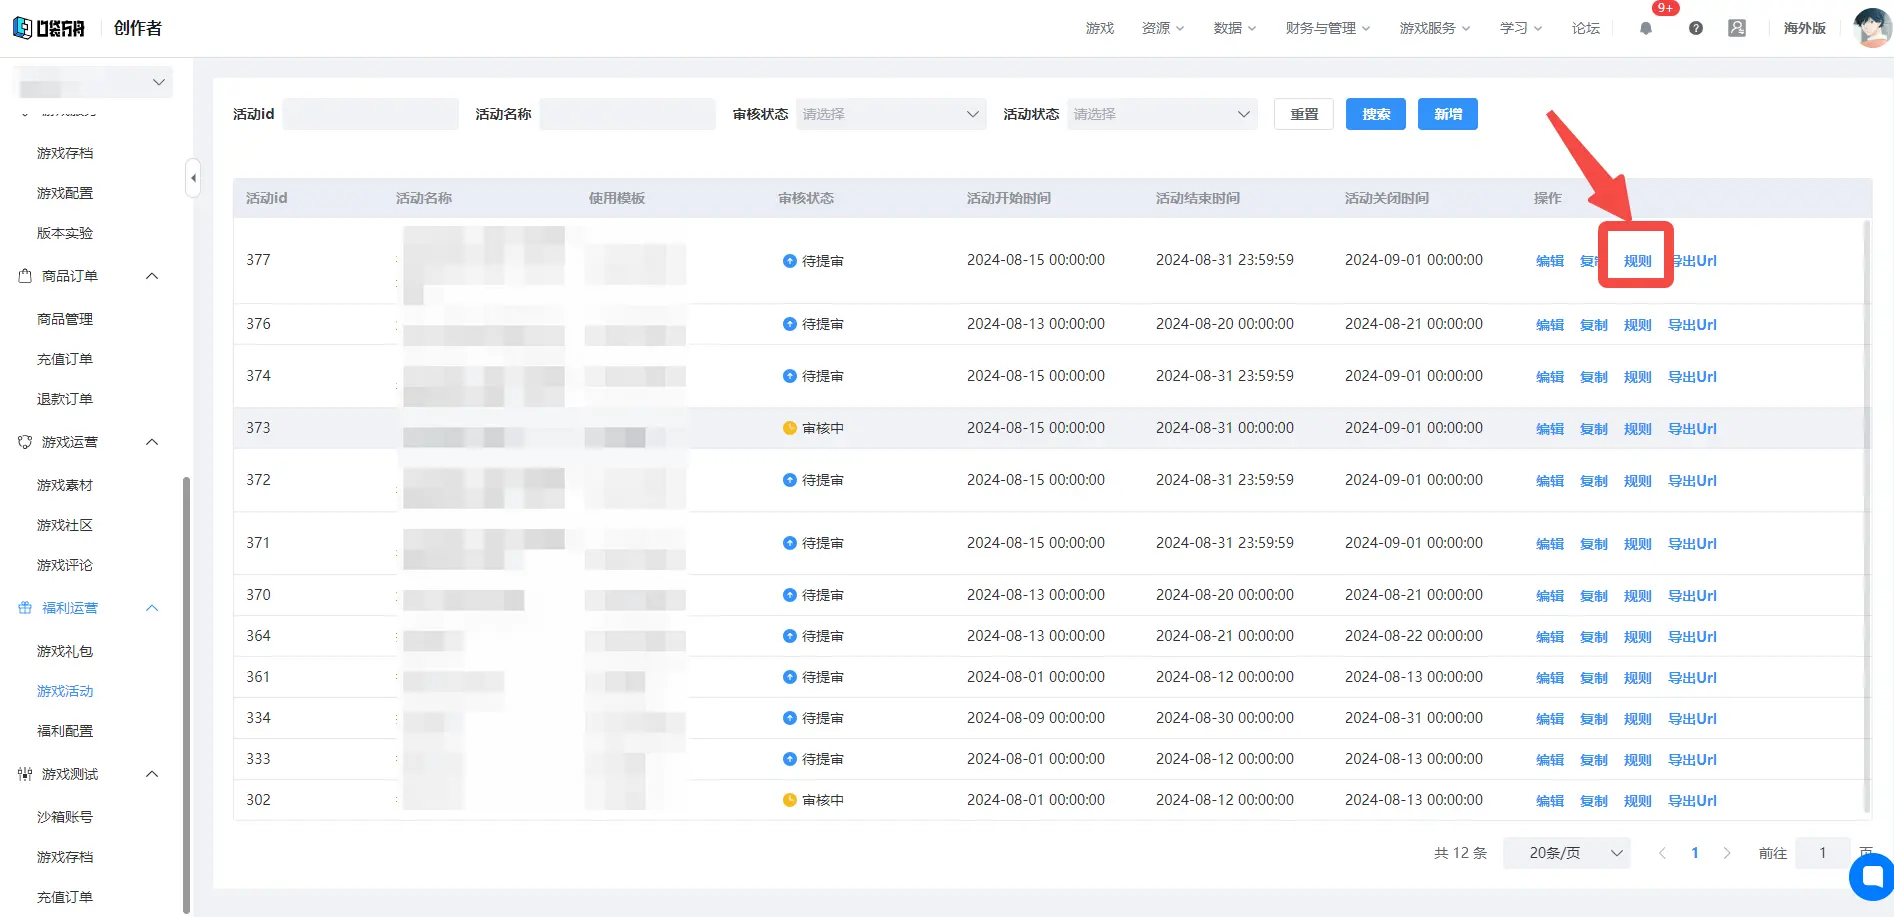
Task: Click 导出Url for activity 333
Action: click(1692, 760)
